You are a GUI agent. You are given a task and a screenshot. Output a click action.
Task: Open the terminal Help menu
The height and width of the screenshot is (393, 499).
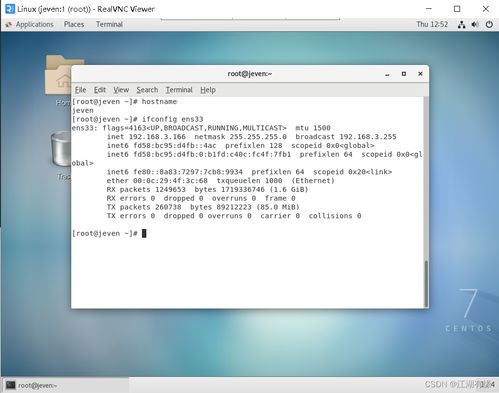tap(208, 90)
